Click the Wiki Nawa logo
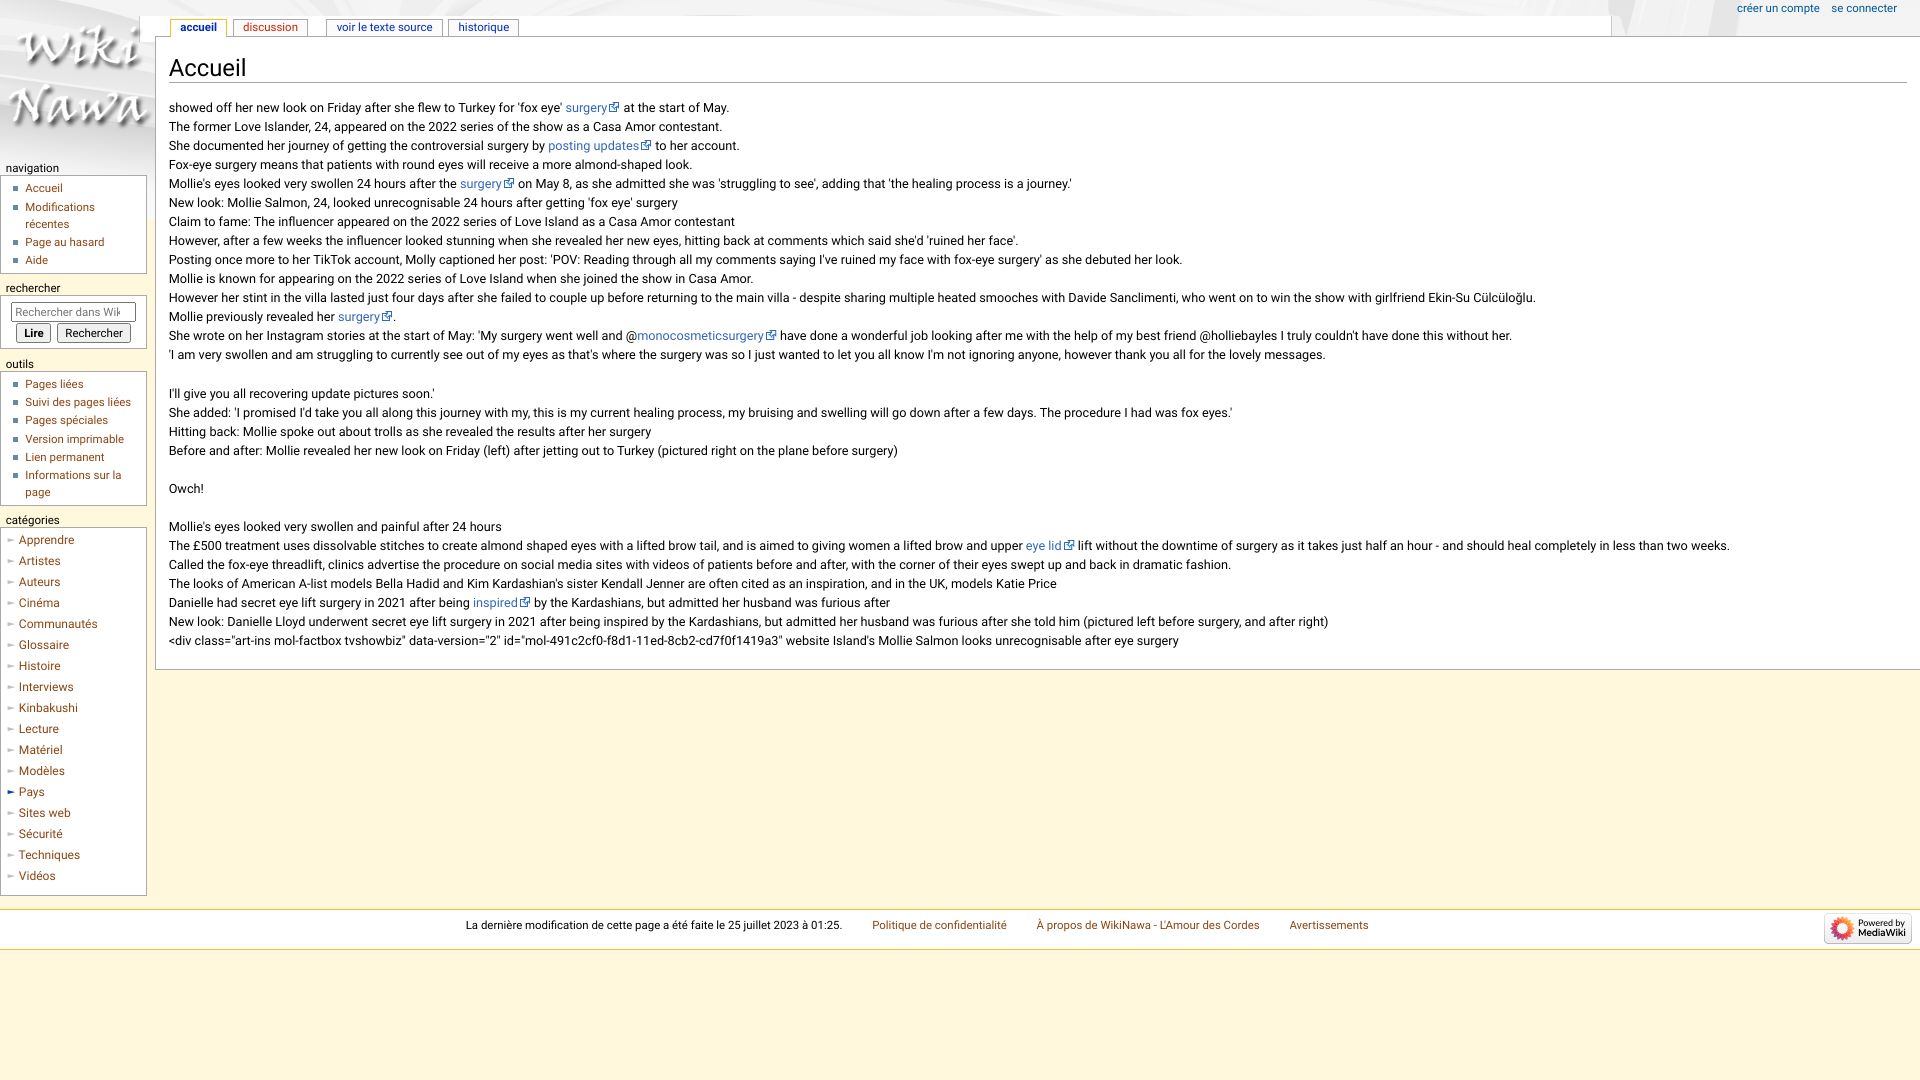This screenshot has width=1920, height=1080. [78, 78]
